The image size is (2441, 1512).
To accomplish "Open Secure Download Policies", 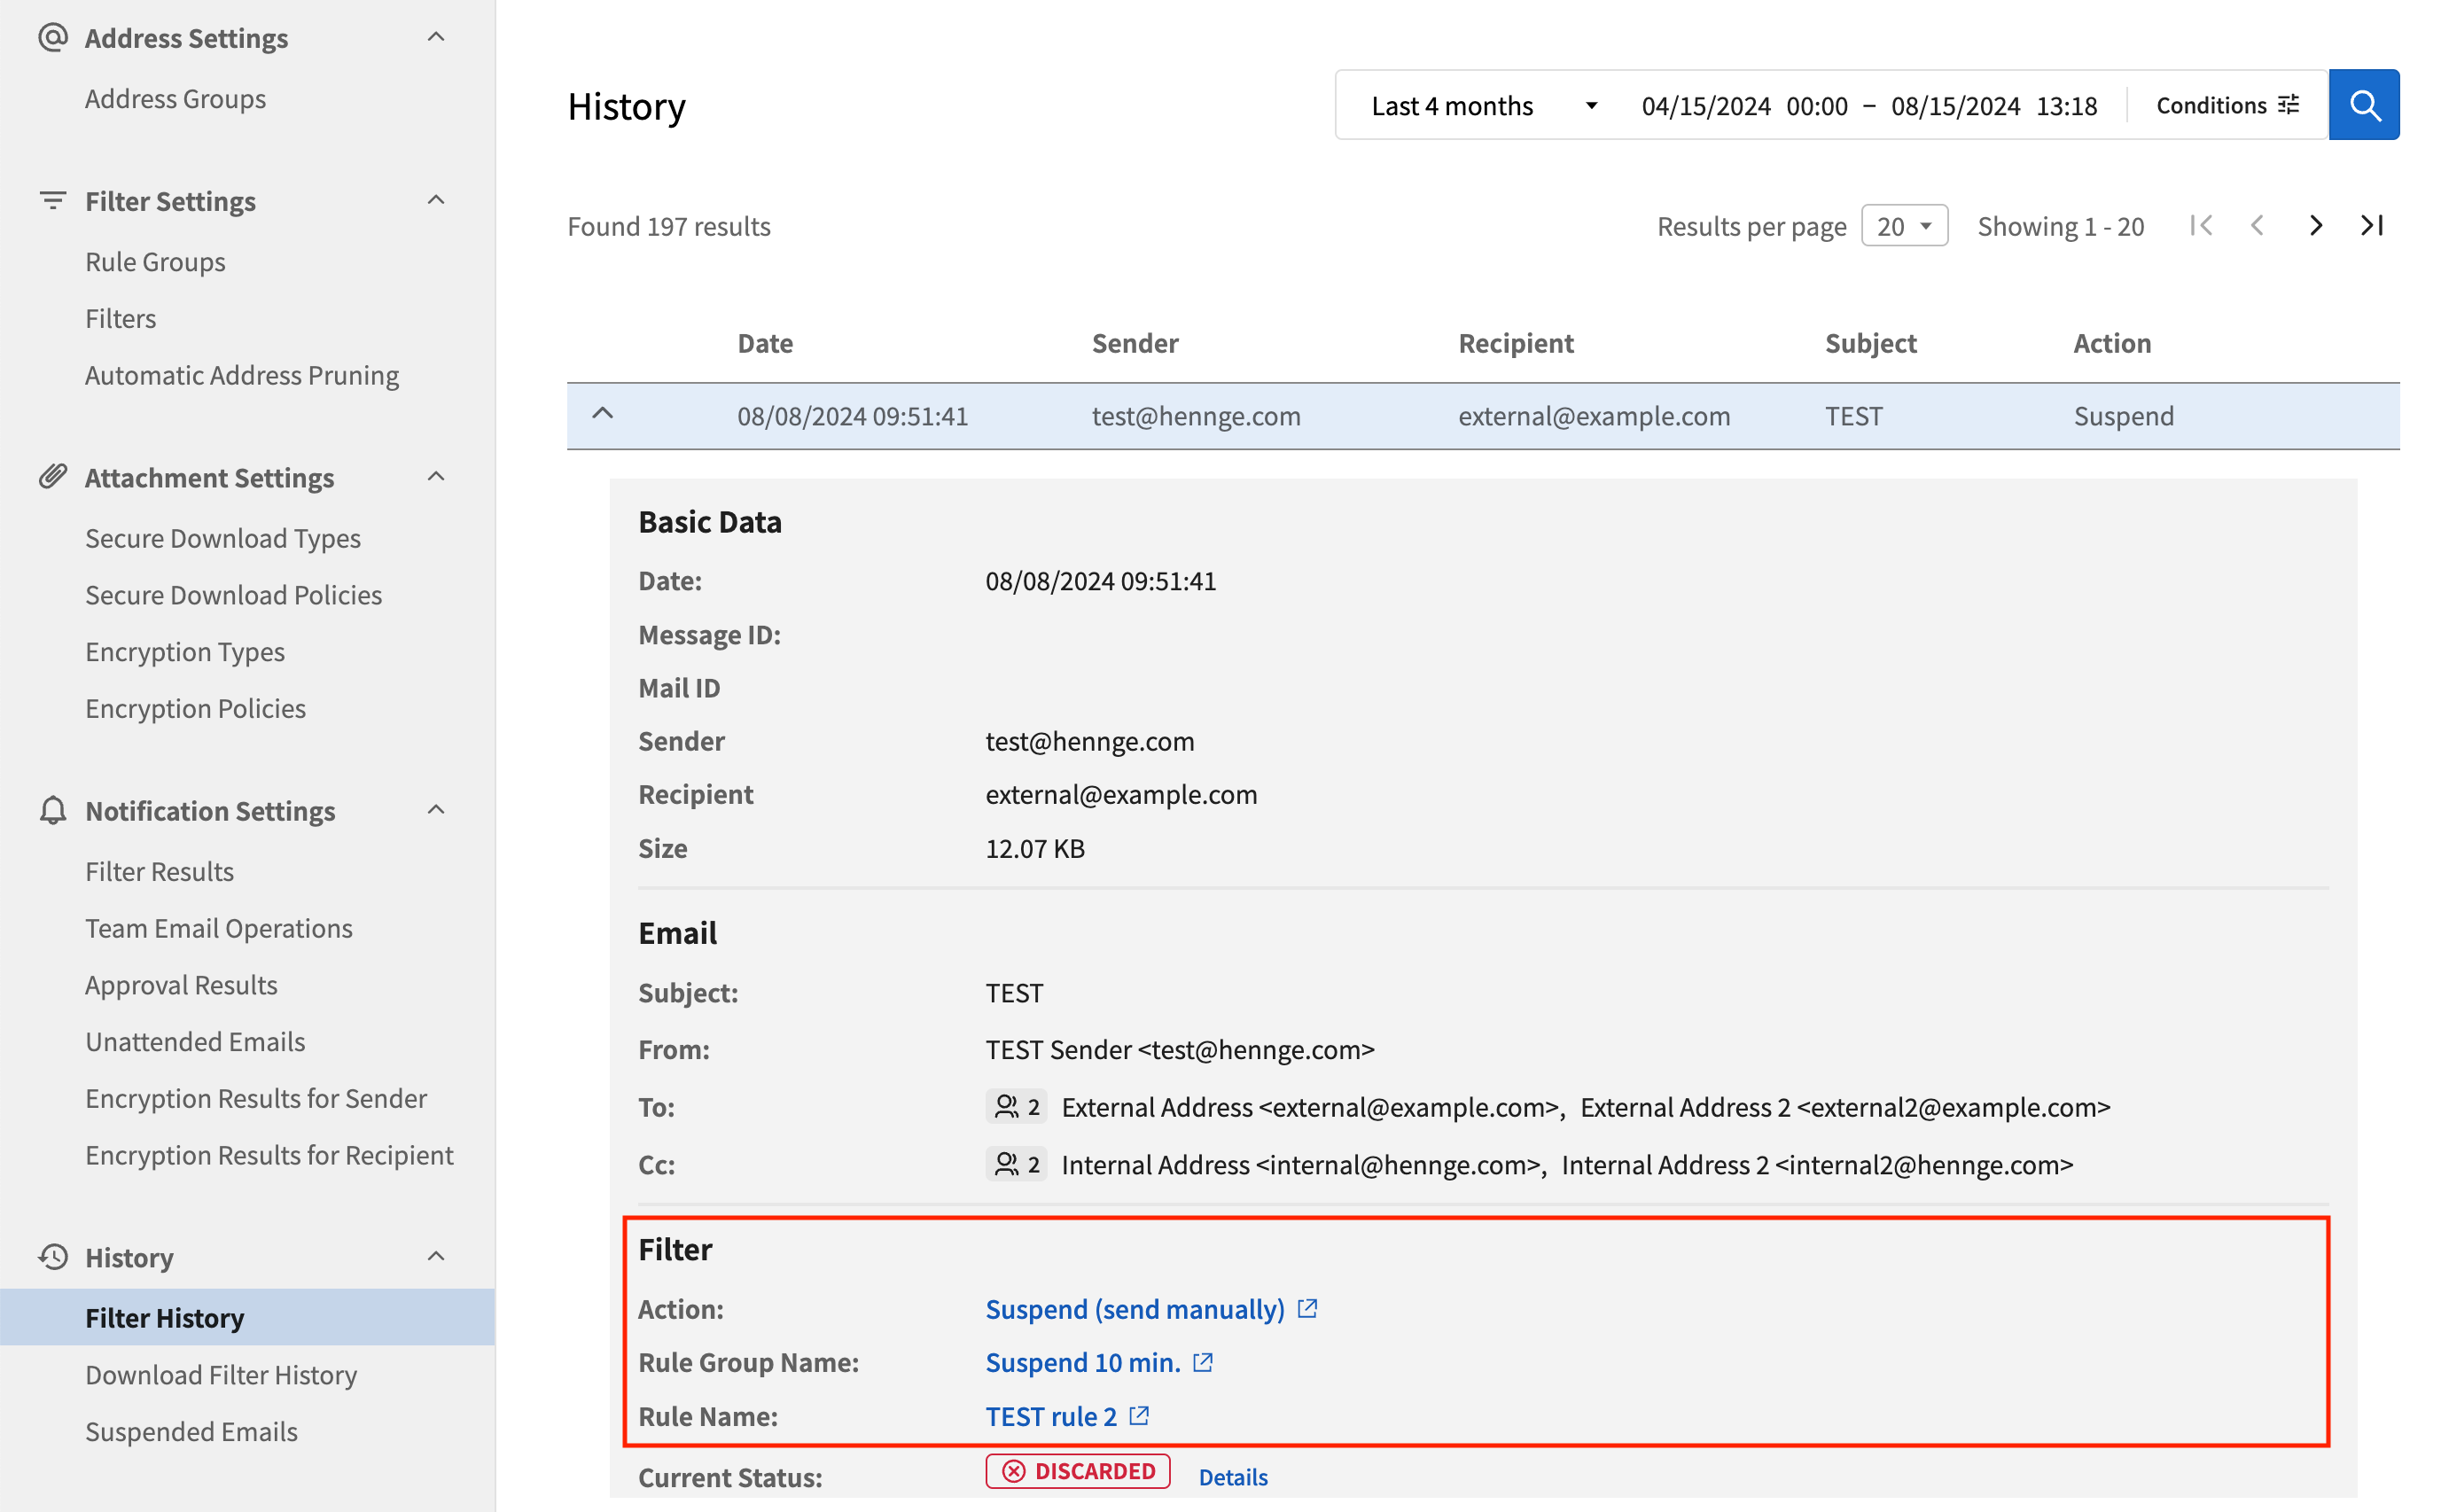I will pos(233,595).
